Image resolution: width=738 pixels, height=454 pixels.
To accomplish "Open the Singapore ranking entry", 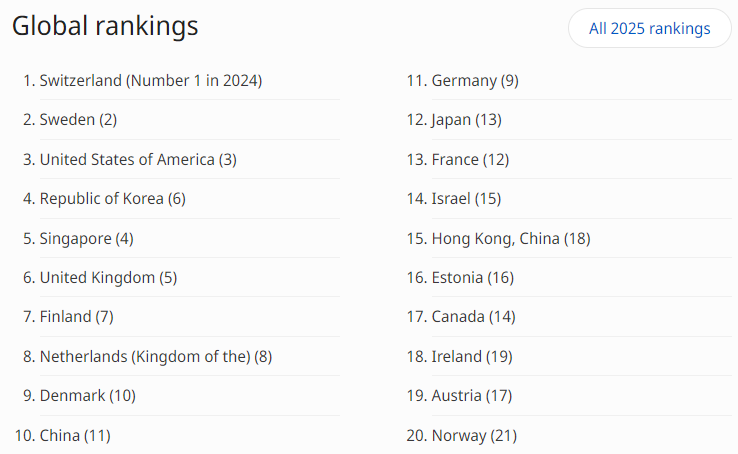I will pyautogui.click(x=86, y=238).
